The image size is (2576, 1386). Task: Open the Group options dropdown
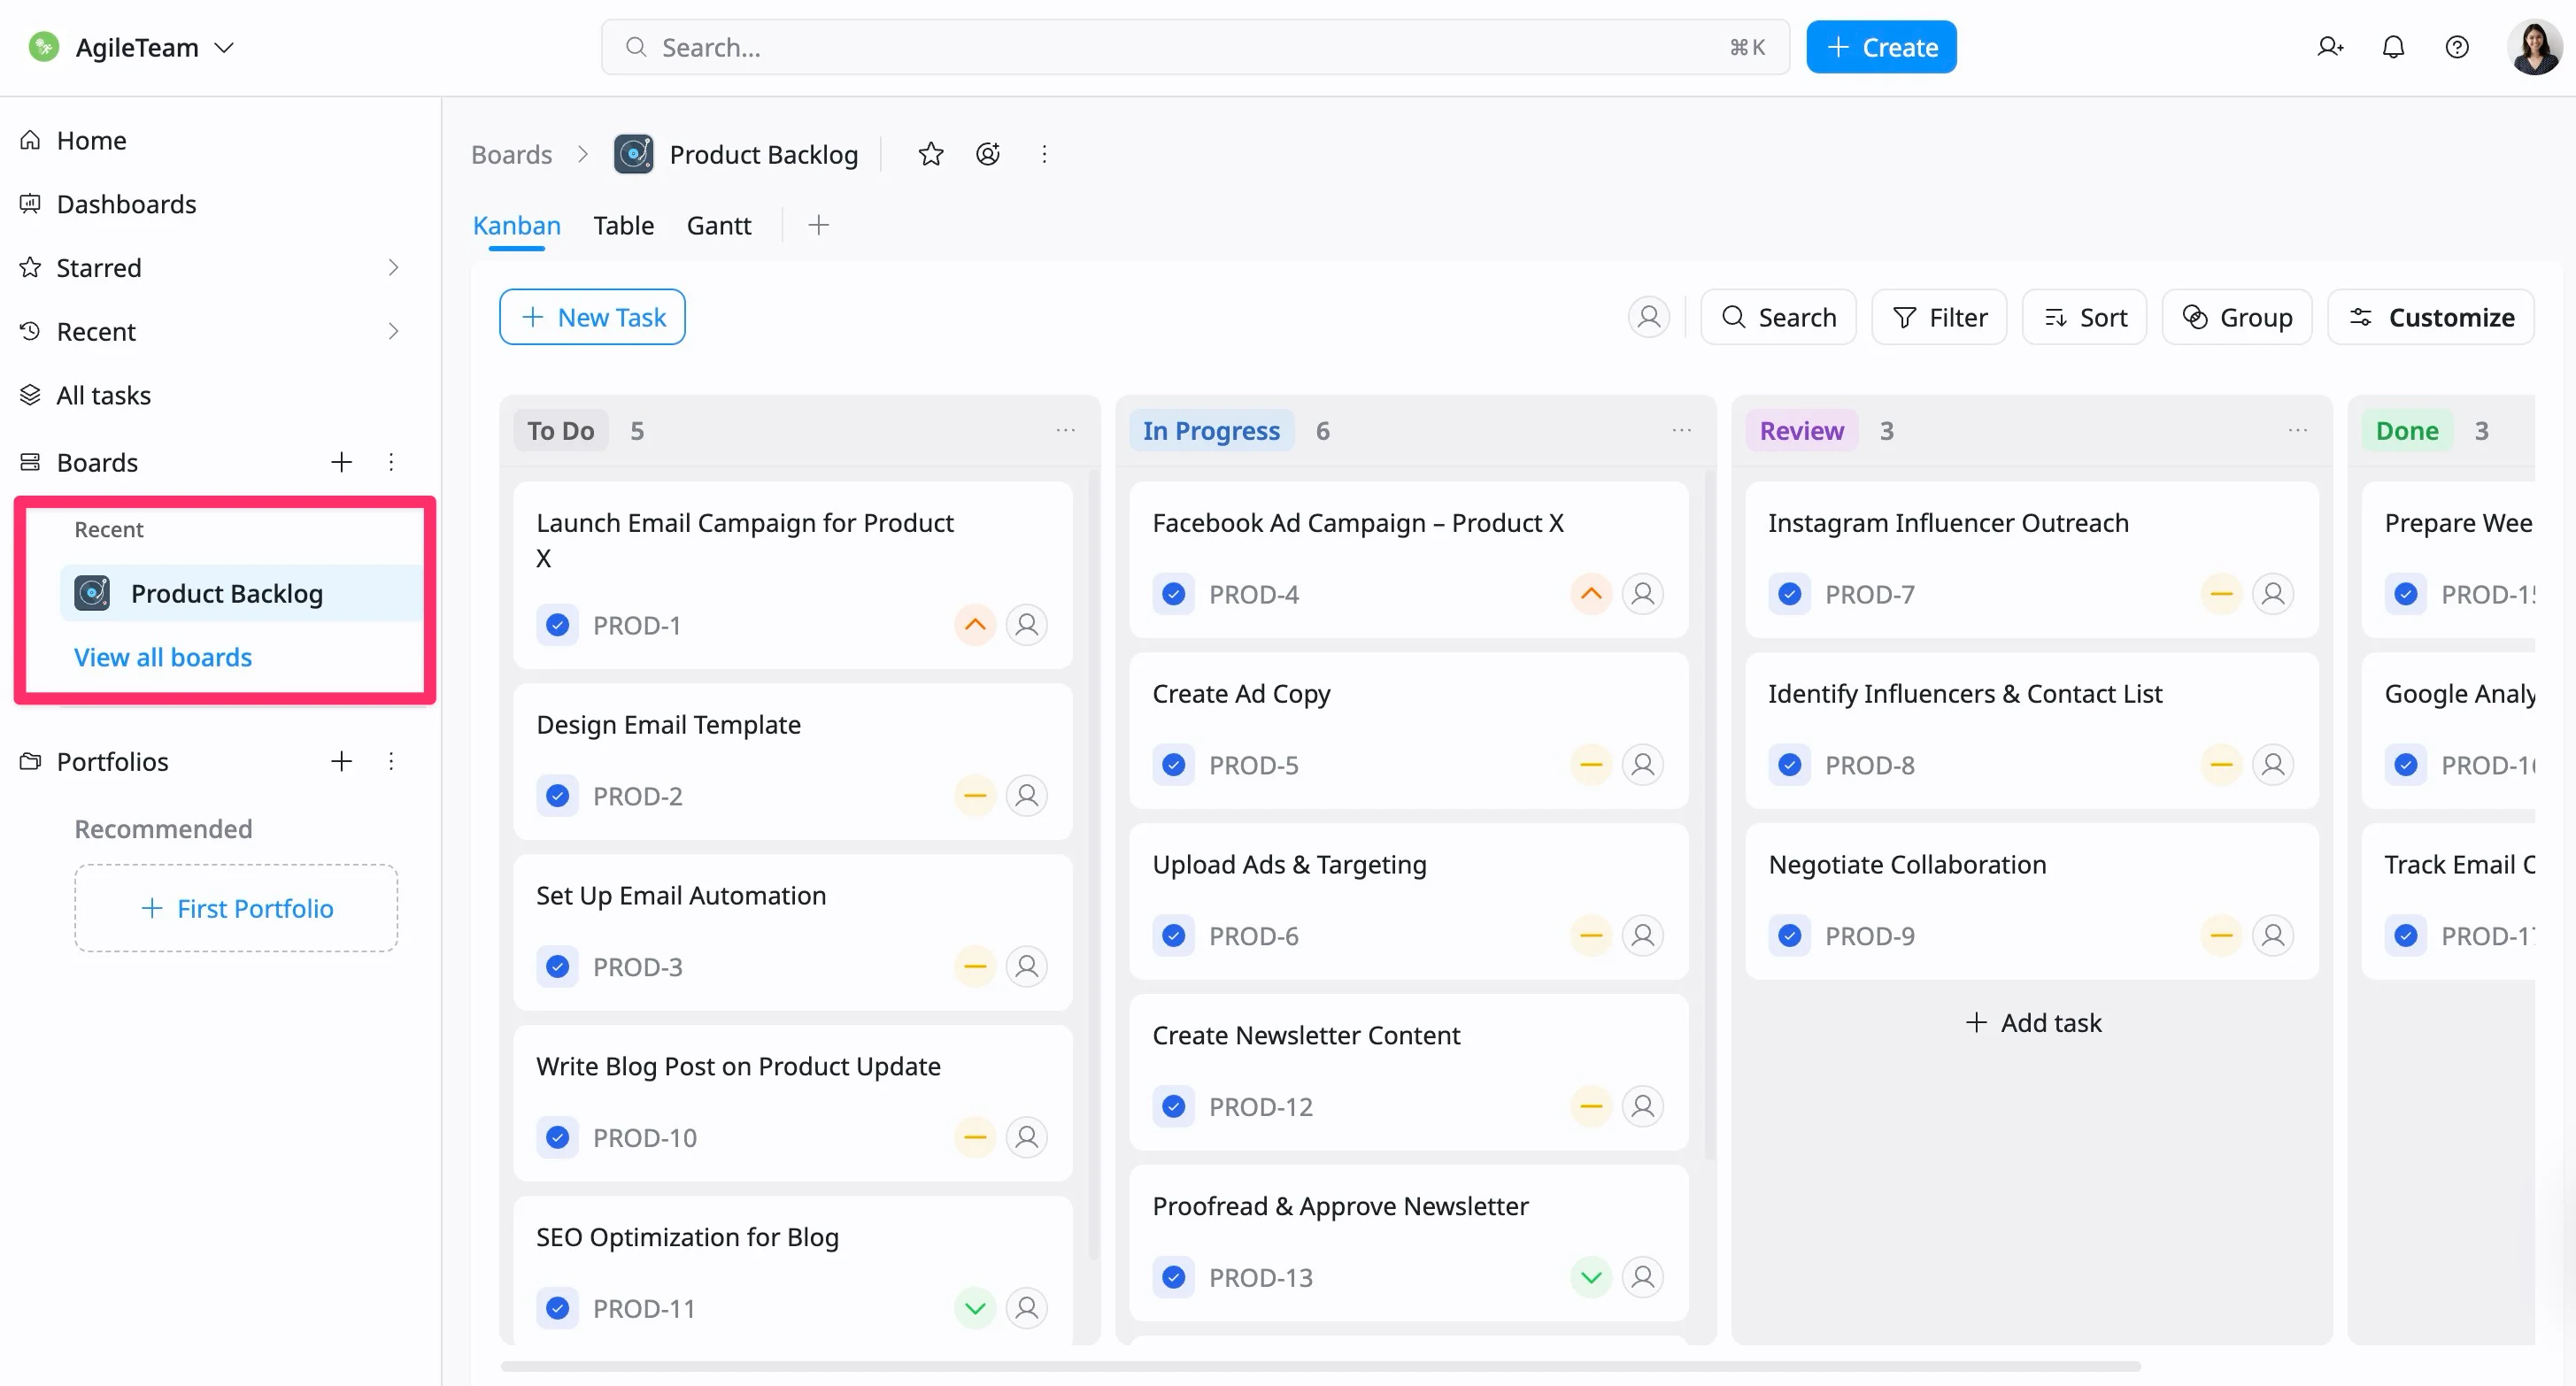2237,317
